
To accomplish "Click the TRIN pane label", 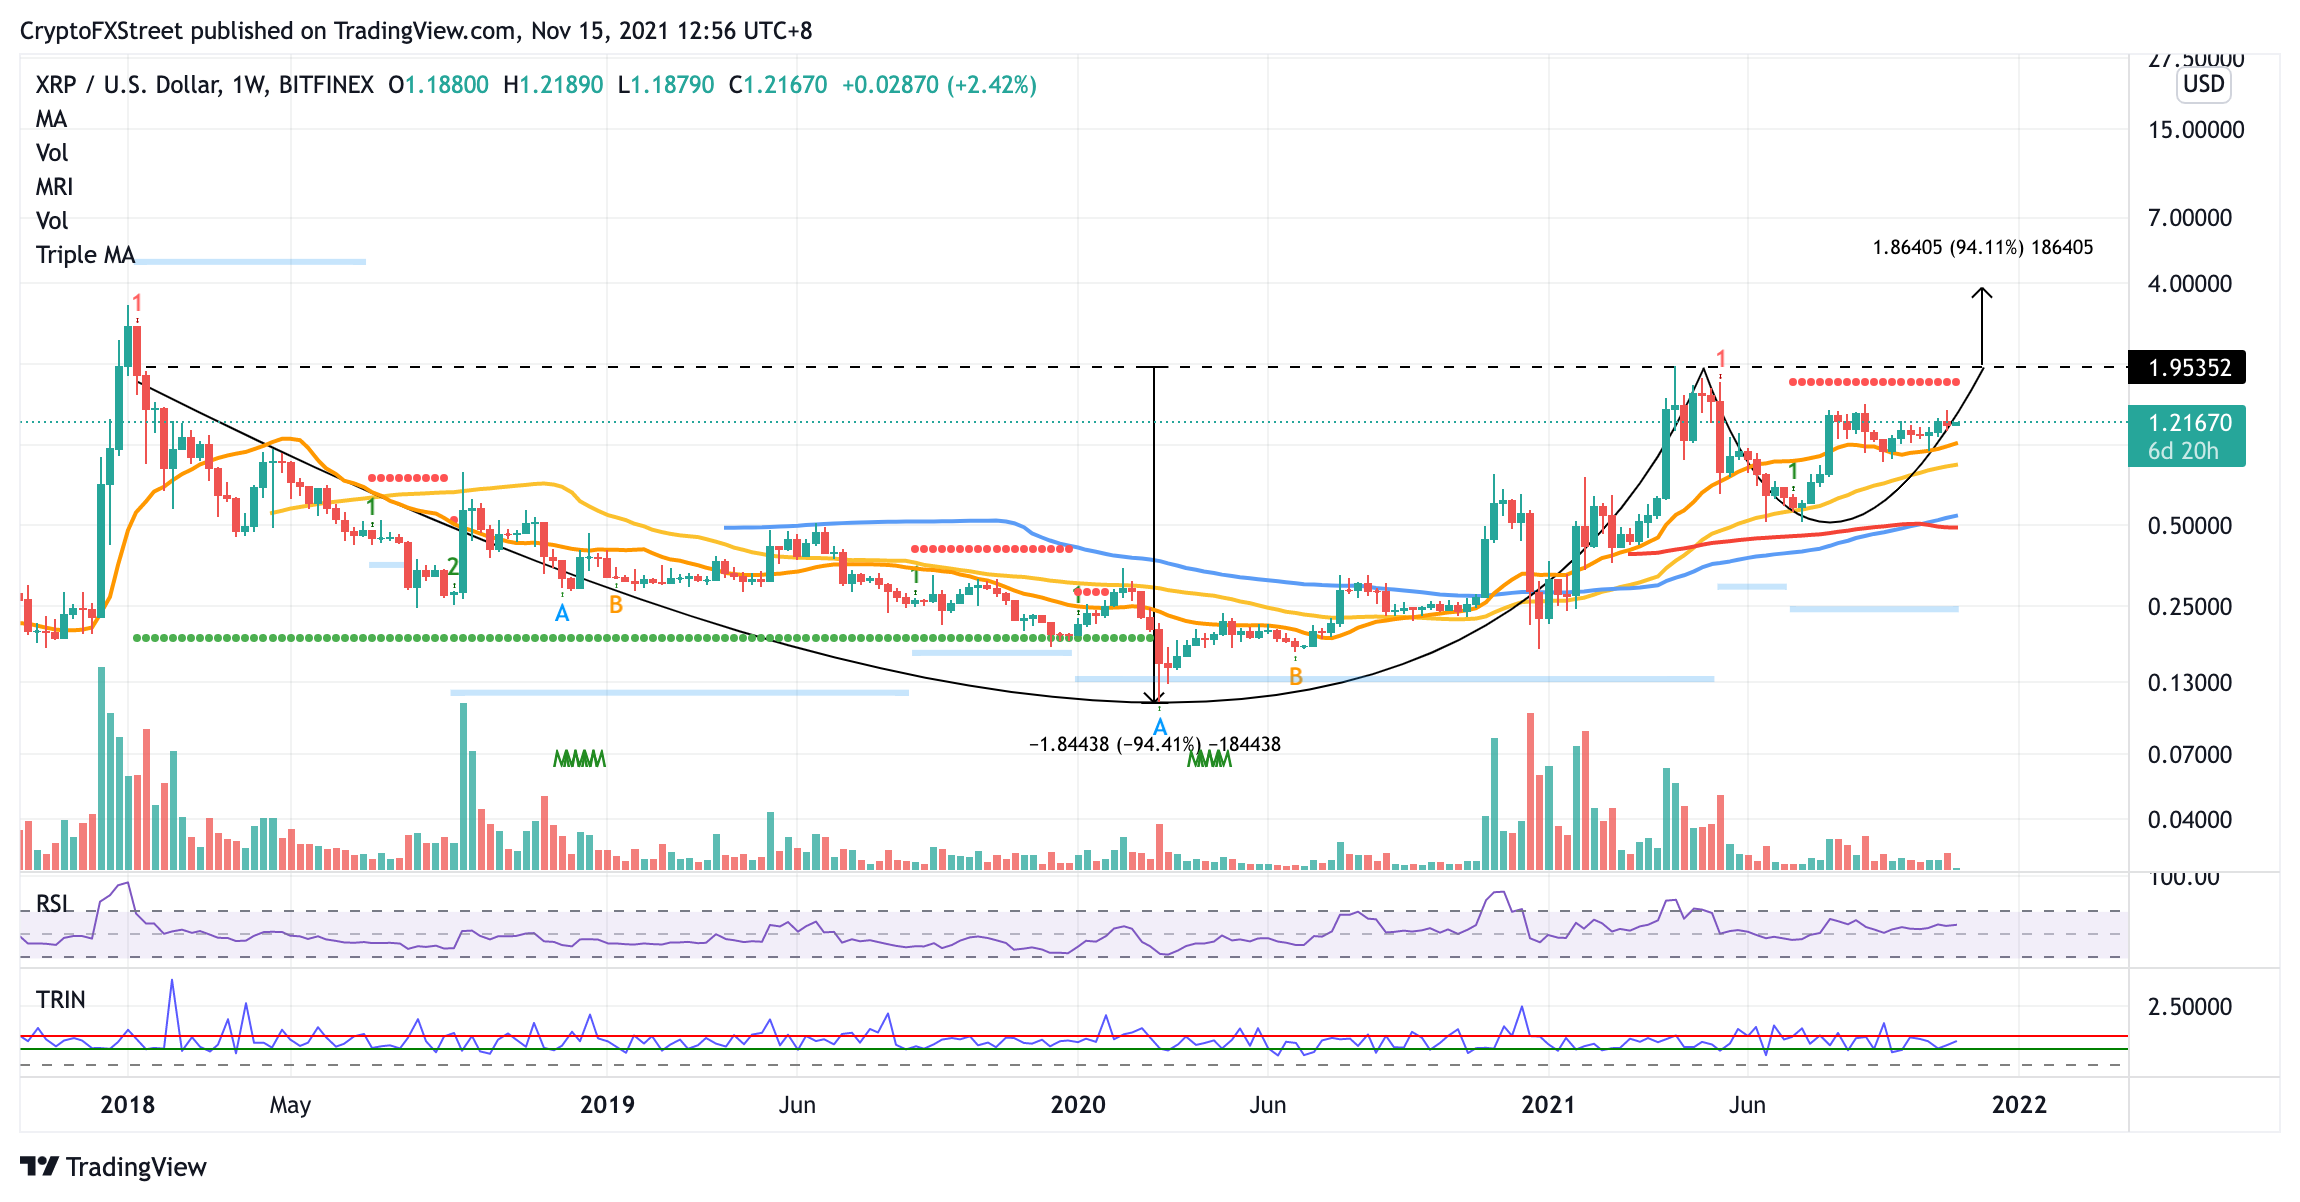I will (x=60, y=1000).
